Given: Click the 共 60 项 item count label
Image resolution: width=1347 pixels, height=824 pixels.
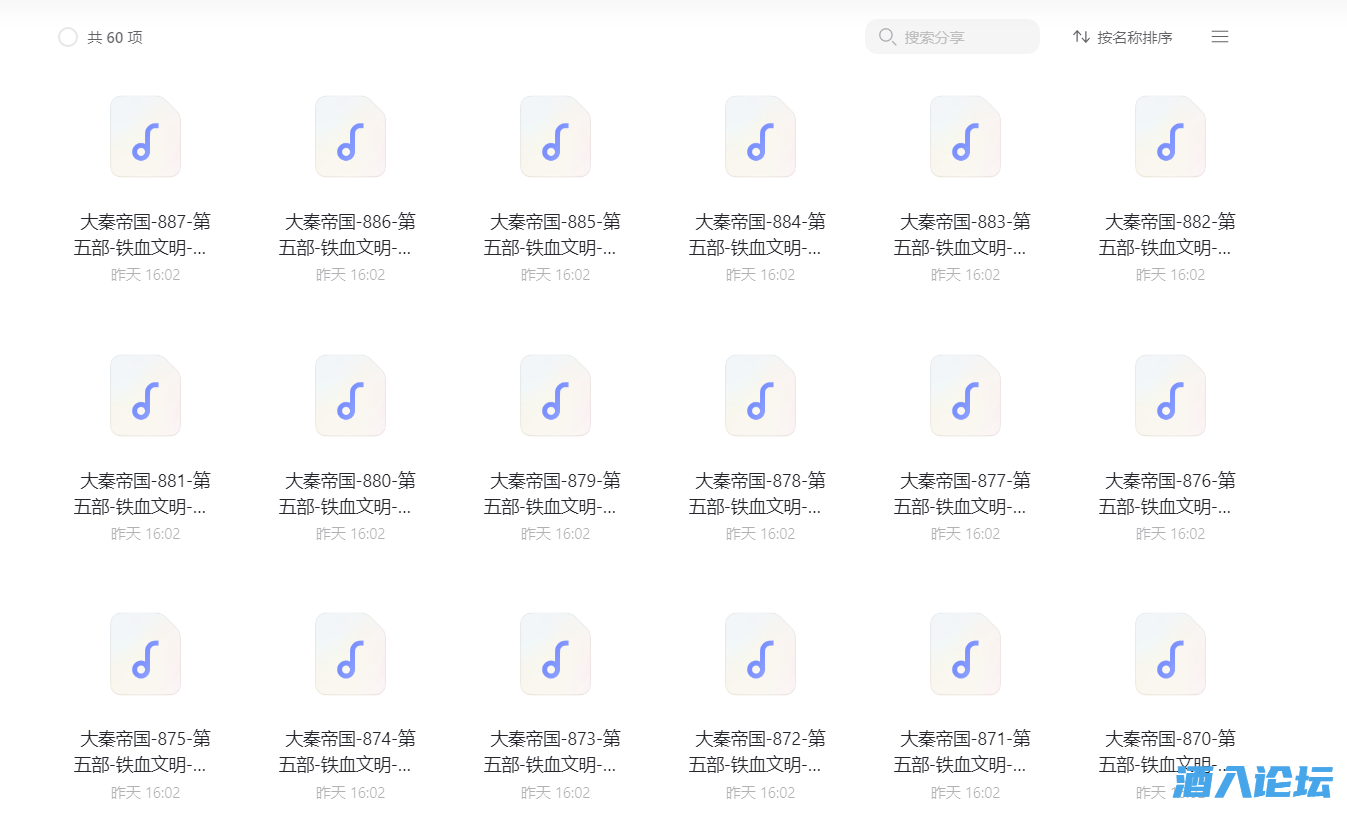Looking at the screenshot, I should (114, 37).
